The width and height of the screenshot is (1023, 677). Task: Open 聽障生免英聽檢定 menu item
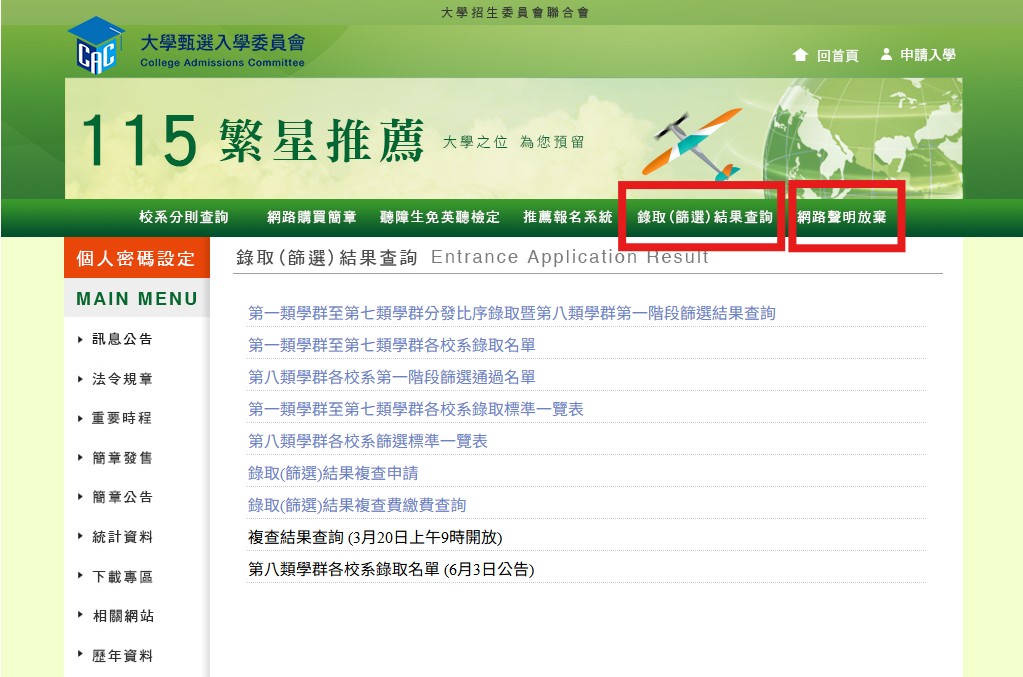point(440,217)
